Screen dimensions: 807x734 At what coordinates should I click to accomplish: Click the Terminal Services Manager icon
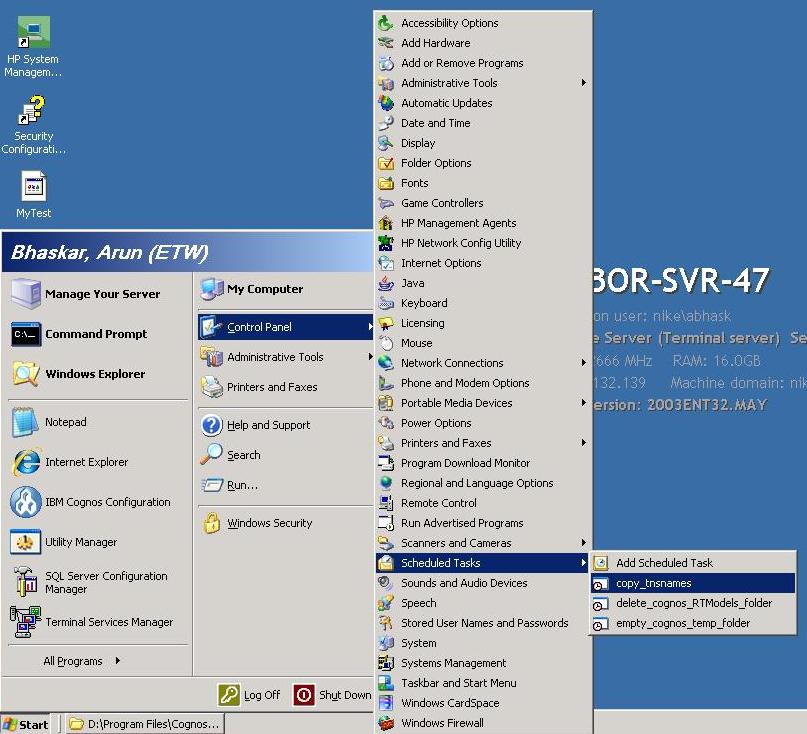25,622
